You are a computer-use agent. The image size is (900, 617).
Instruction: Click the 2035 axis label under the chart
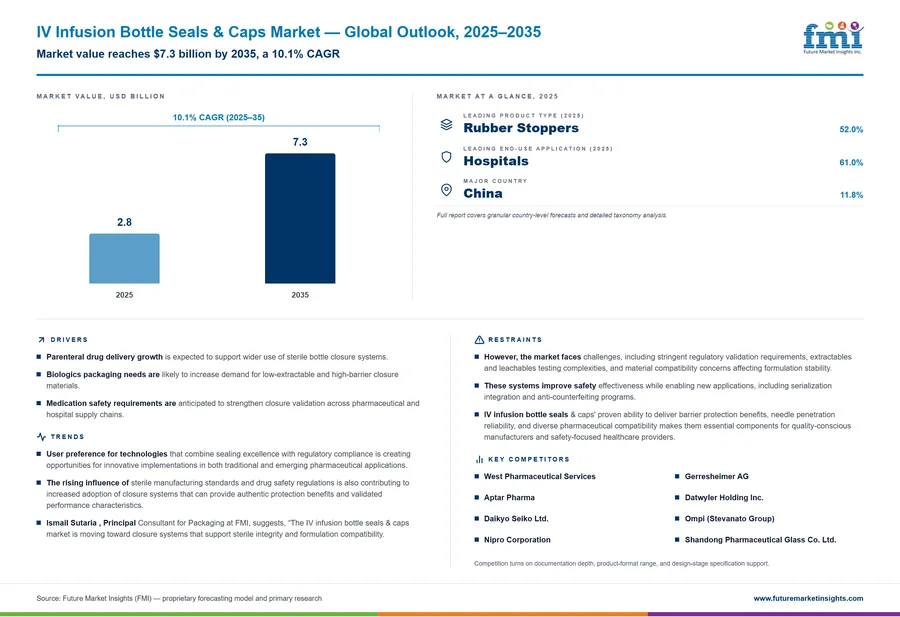[x=300, y=295]
